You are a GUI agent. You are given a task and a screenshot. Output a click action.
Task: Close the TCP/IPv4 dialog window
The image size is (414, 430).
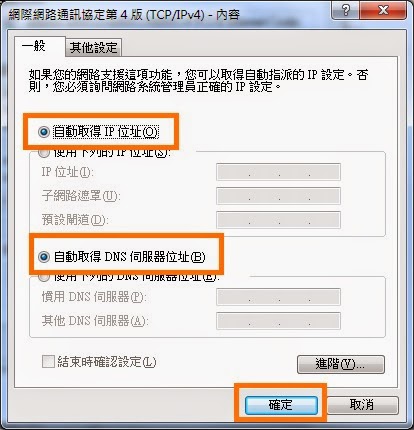tap(383, 10)
